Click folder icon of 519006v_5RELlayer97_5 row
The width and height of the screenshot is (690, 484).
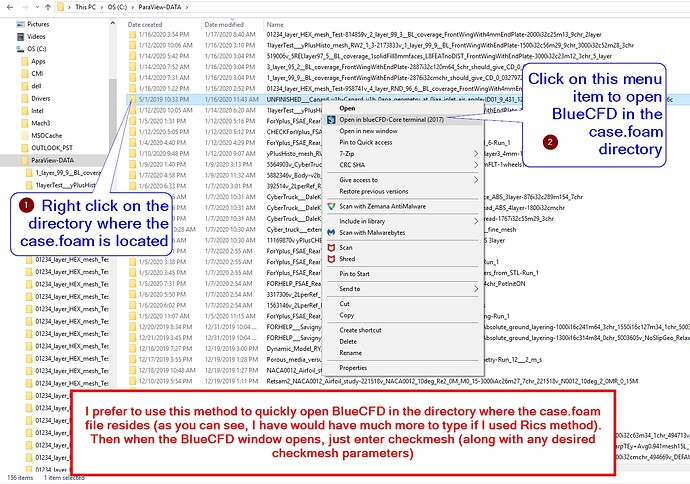(x=132, y=56)
